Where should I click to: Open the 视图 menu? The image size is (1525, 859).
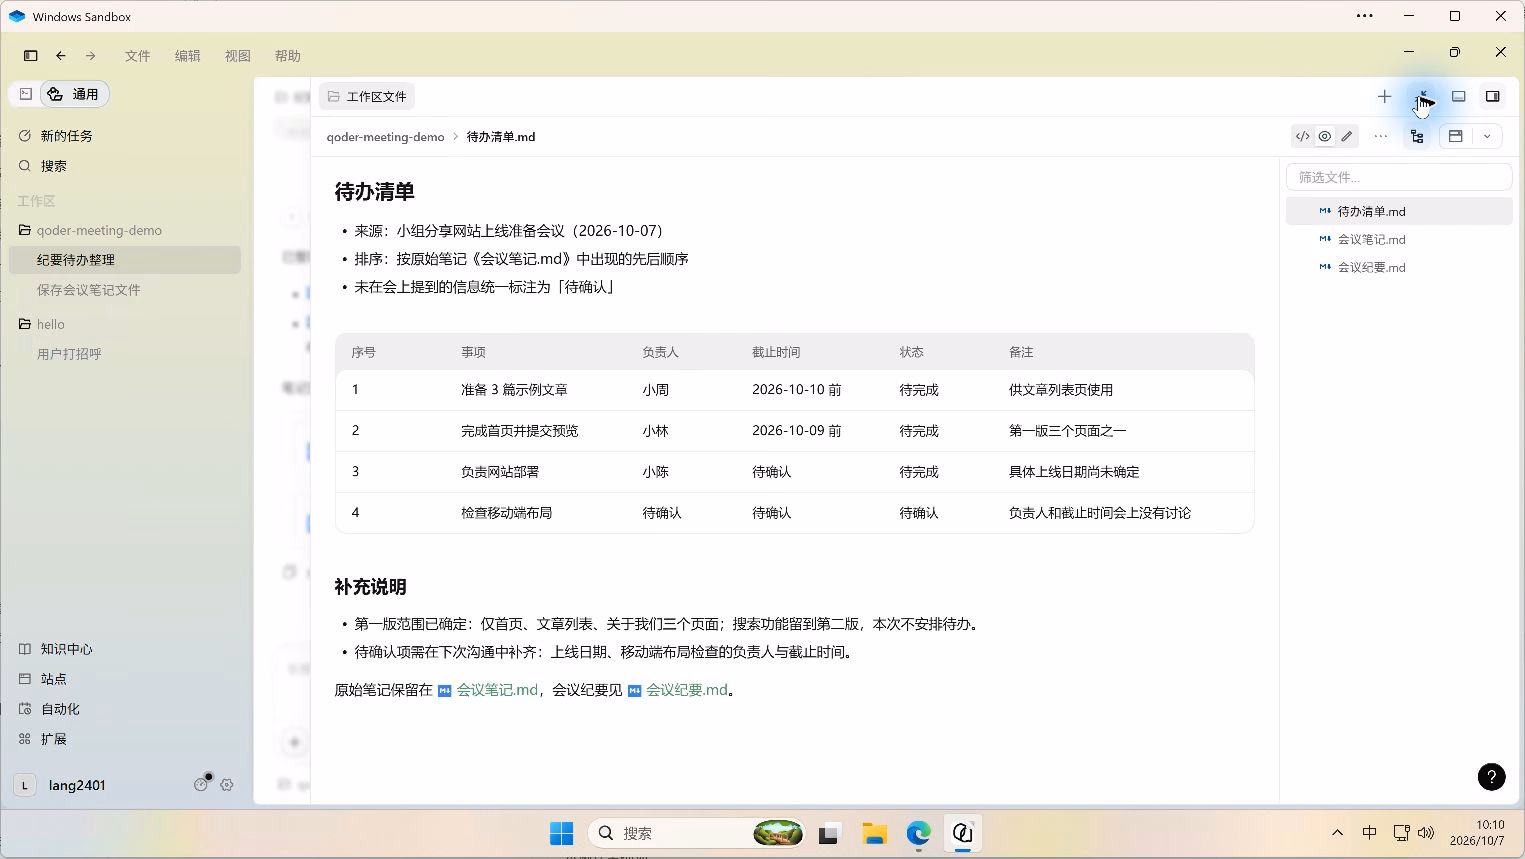(237, 56)
